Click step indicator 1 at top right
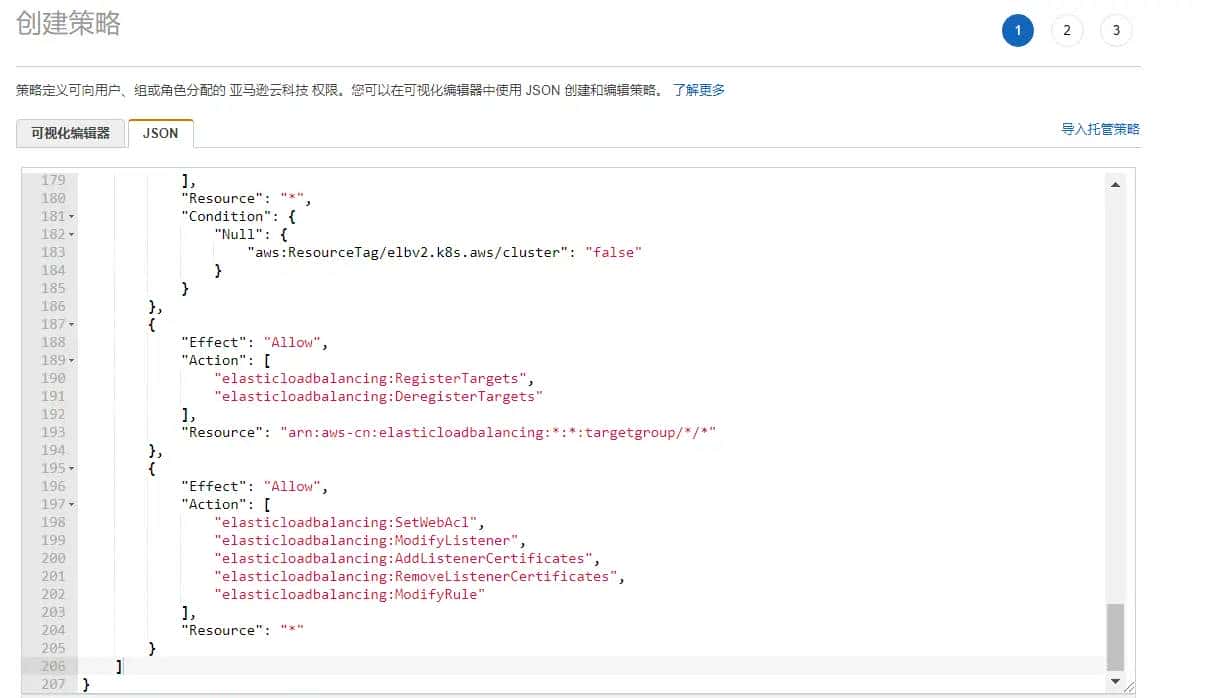The height and width of the screenshot is (698, 1210). [x=1018, y=30]
